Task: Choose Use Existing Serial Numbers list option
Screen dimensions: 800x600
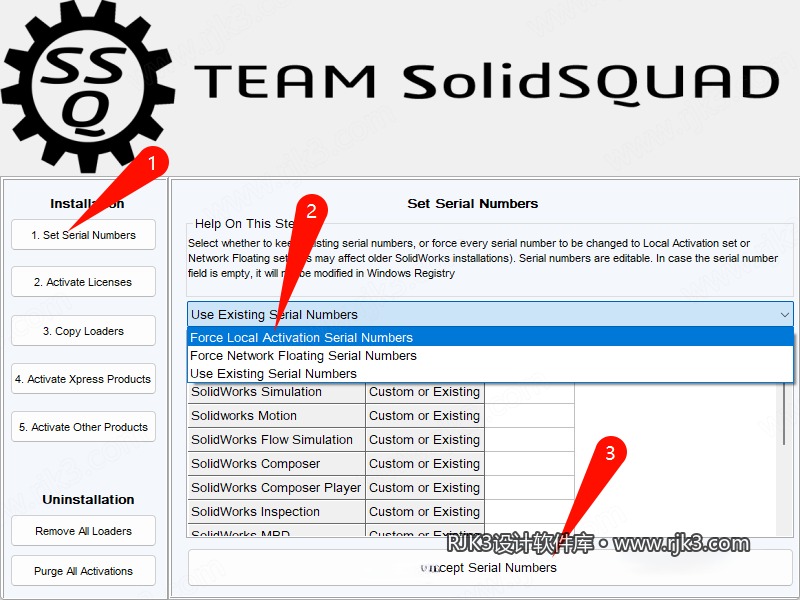Action: tap(490, 373)
